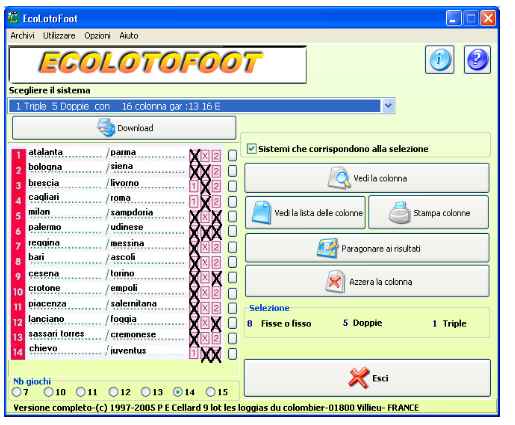Tick the checkbox for chievo / juventus row
The image size is (515, 425).
[x=232, y=353]
